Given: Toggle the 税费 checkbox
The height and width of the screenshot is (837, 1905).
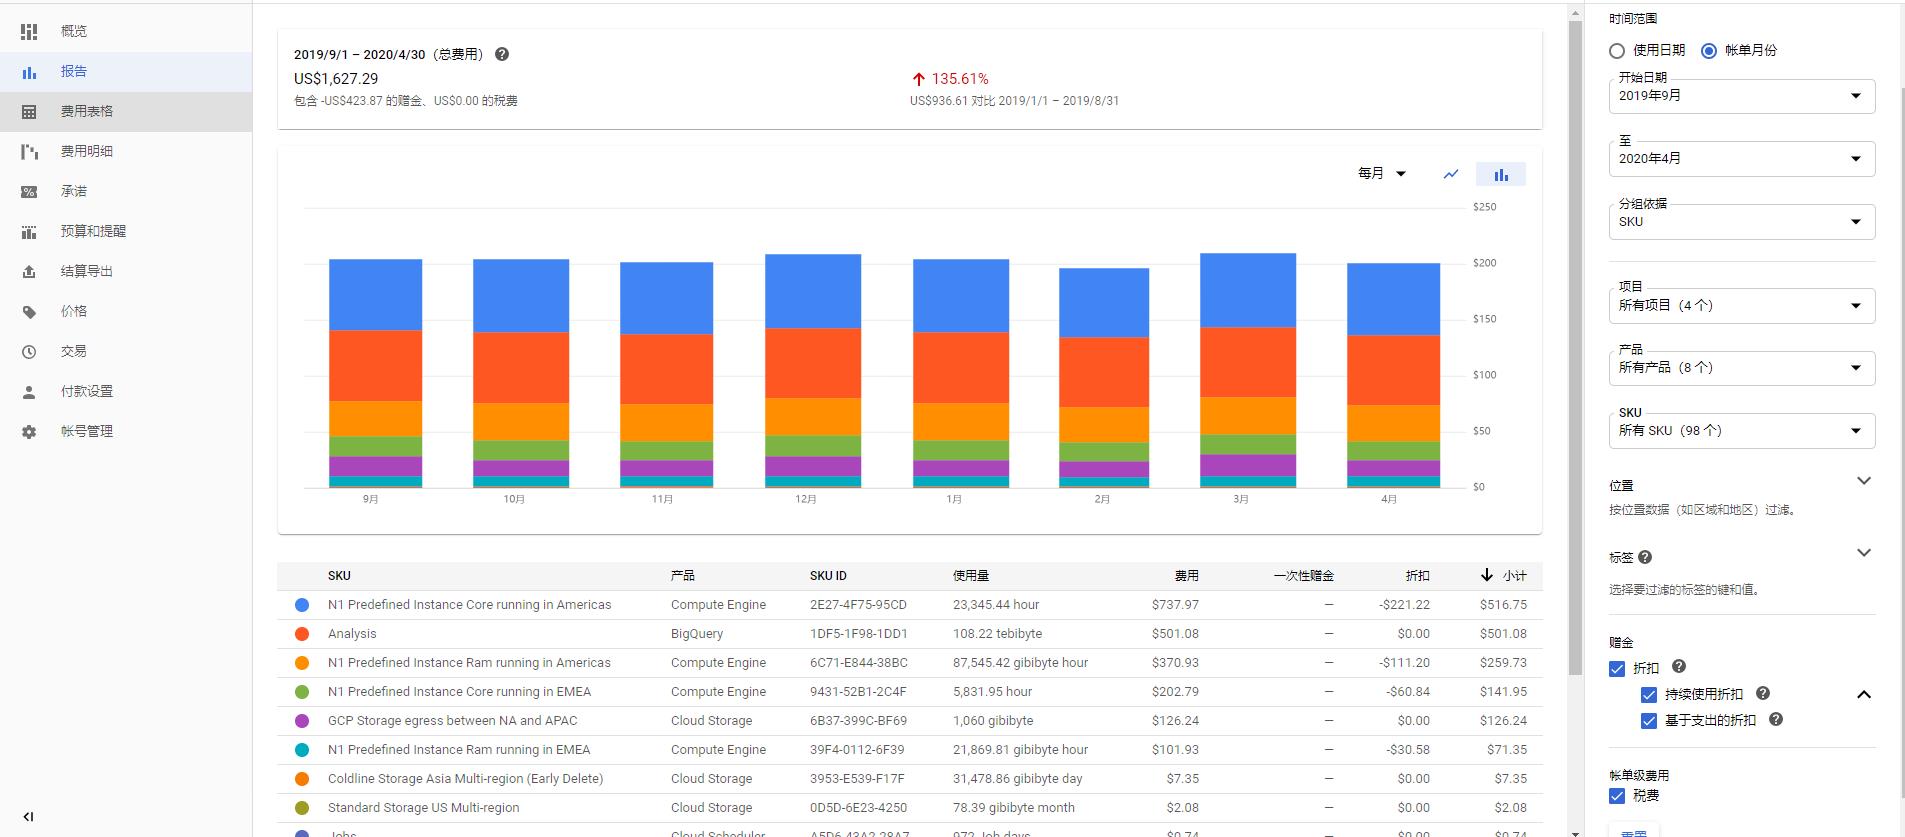Looking at the screenshot, I should click(x=1617, y=796).
